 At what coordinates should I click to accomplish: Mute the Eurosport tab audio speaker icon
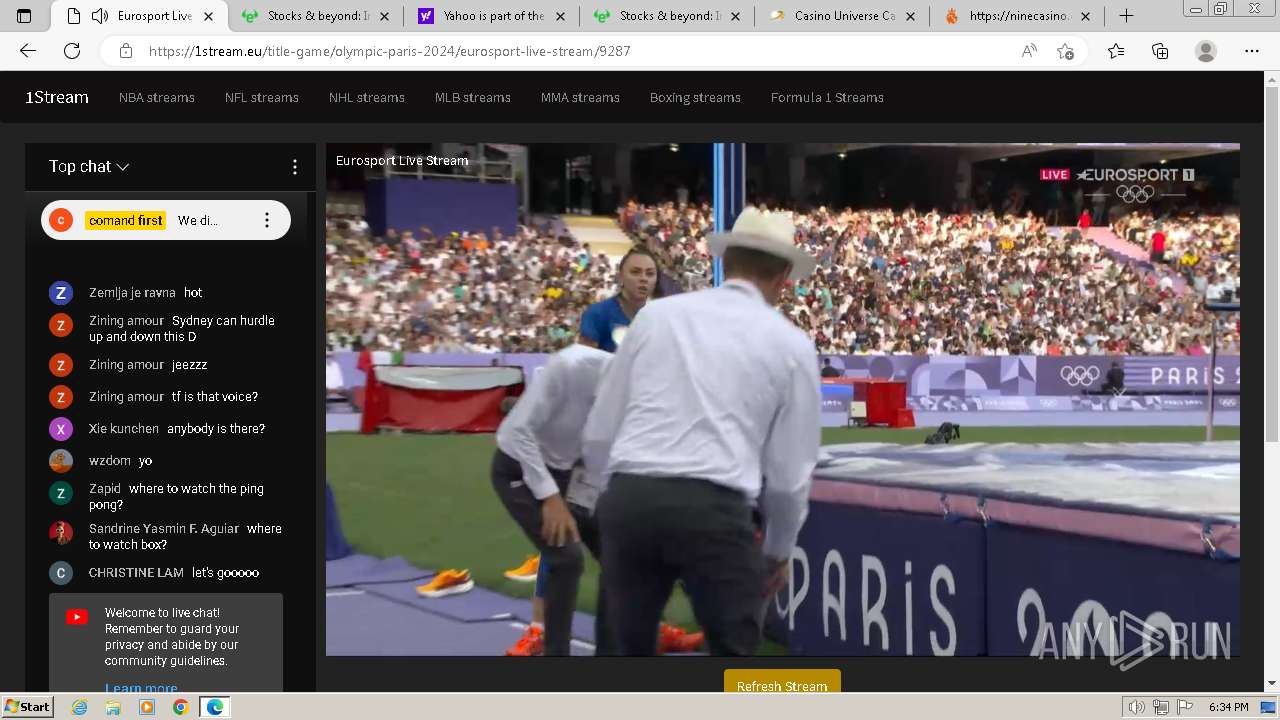click(x=99, y=16)
